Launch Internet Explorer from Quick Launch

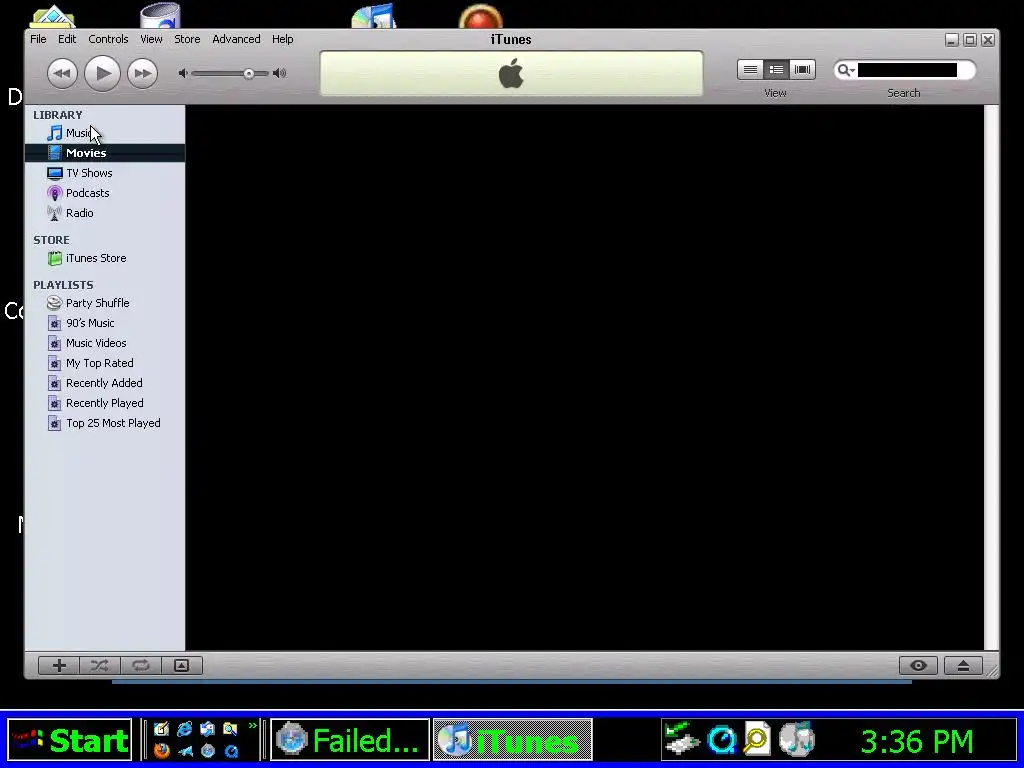point(185,729)
